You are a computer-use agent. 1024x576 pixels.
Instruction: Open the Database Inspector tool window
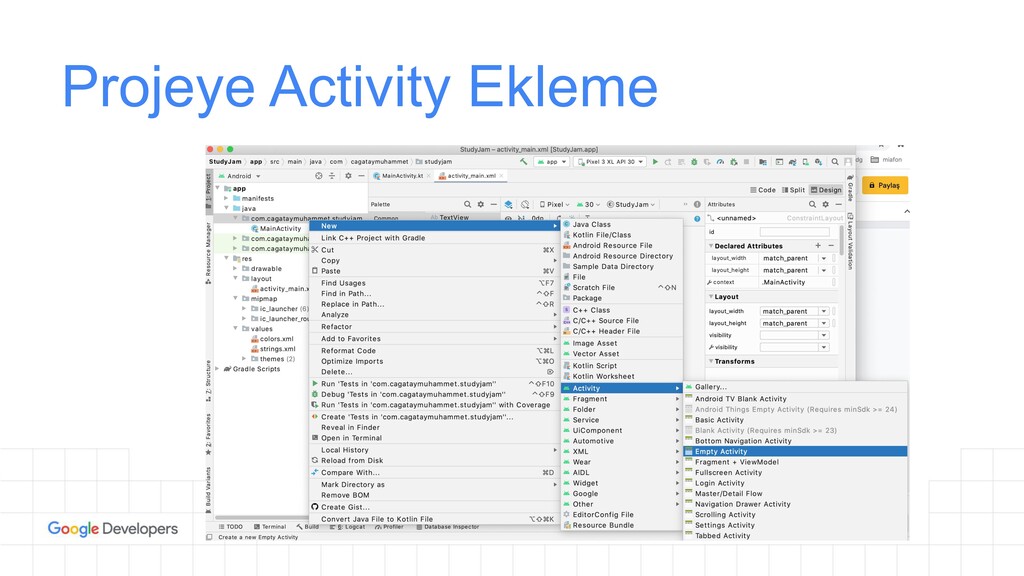(447, 526)
